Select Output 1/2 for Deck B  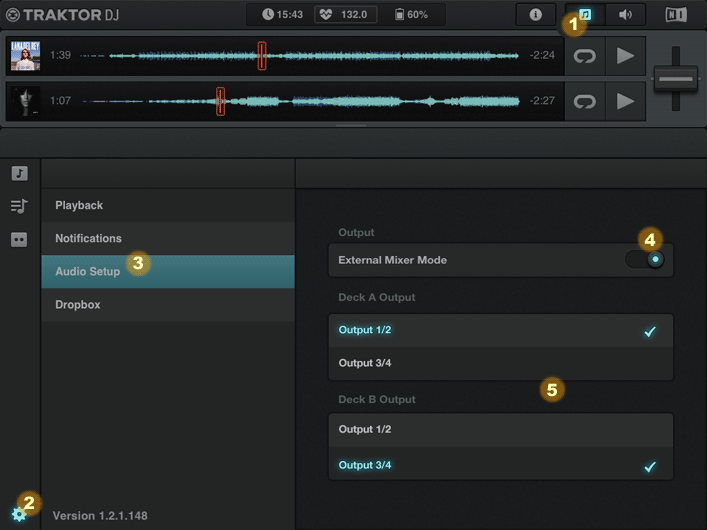(501, 430)
